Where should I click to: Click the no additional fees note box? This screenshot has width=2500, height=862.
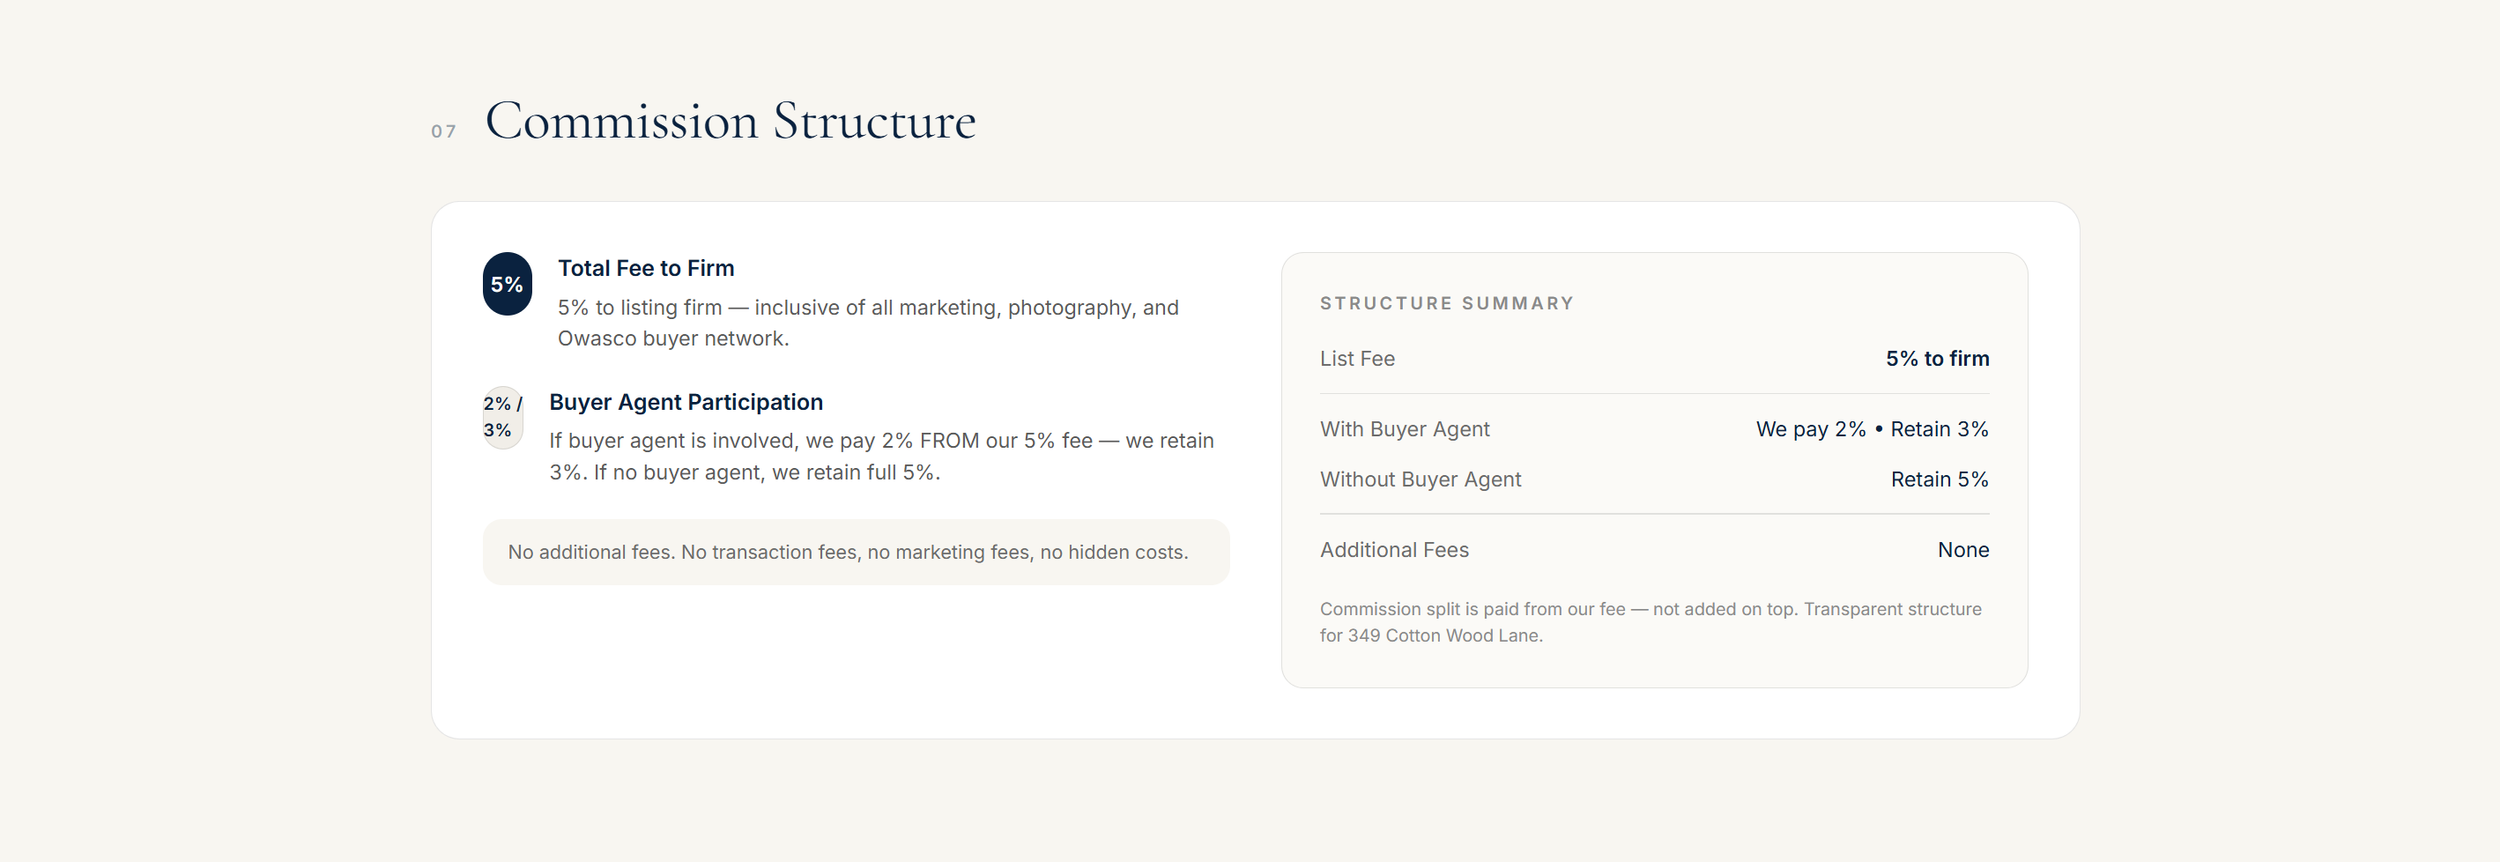pos(856,552)
